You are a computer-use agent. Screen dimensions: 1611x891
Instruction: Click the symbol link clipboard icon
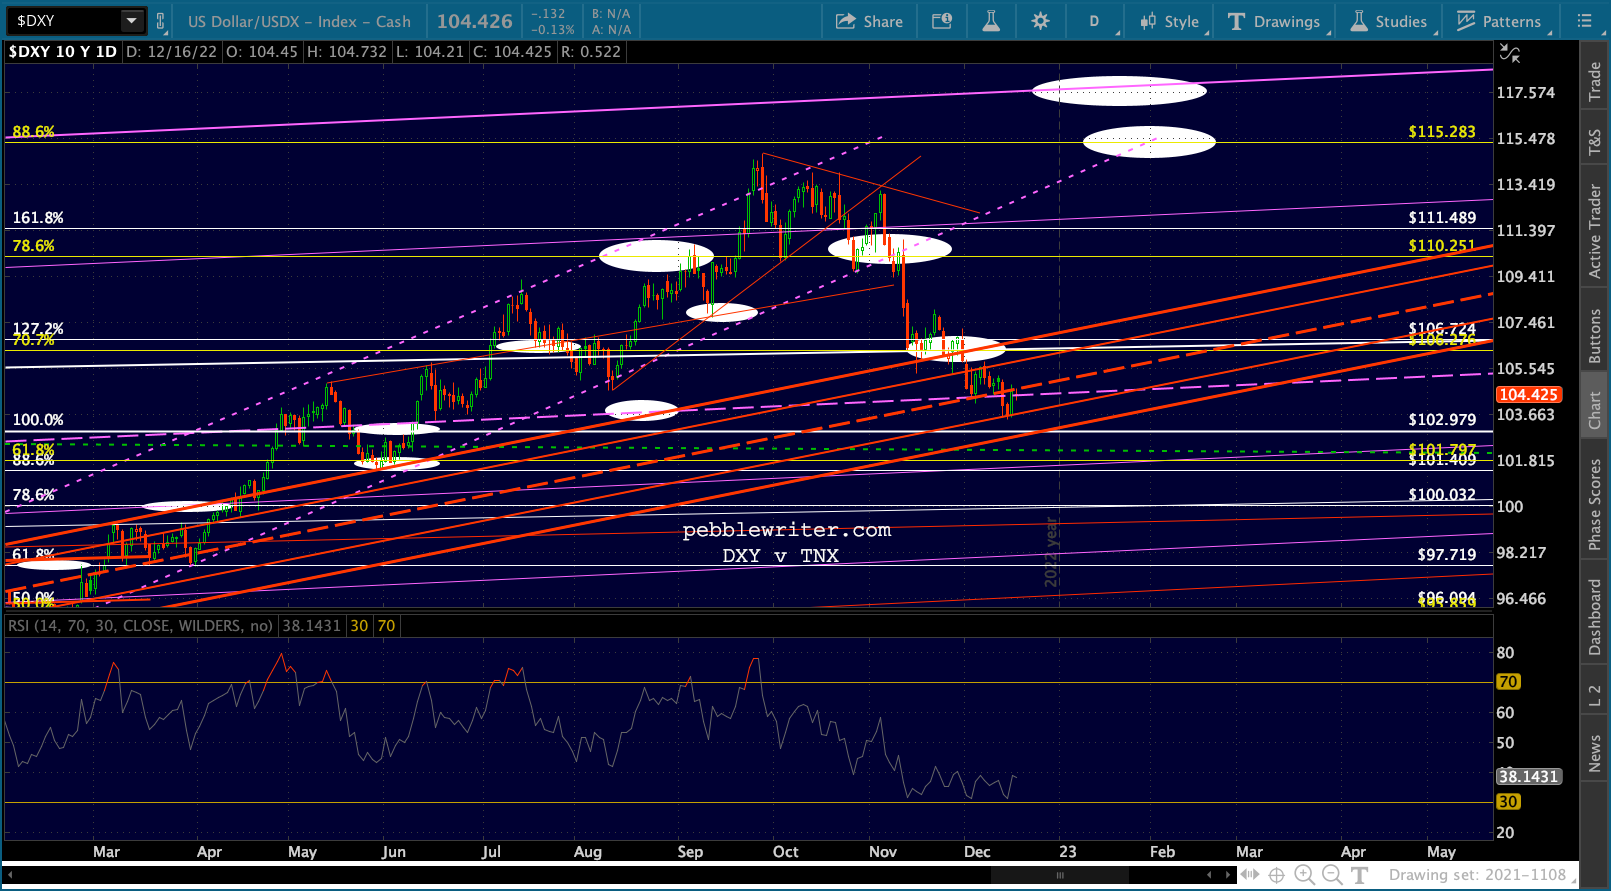[160, 21]
